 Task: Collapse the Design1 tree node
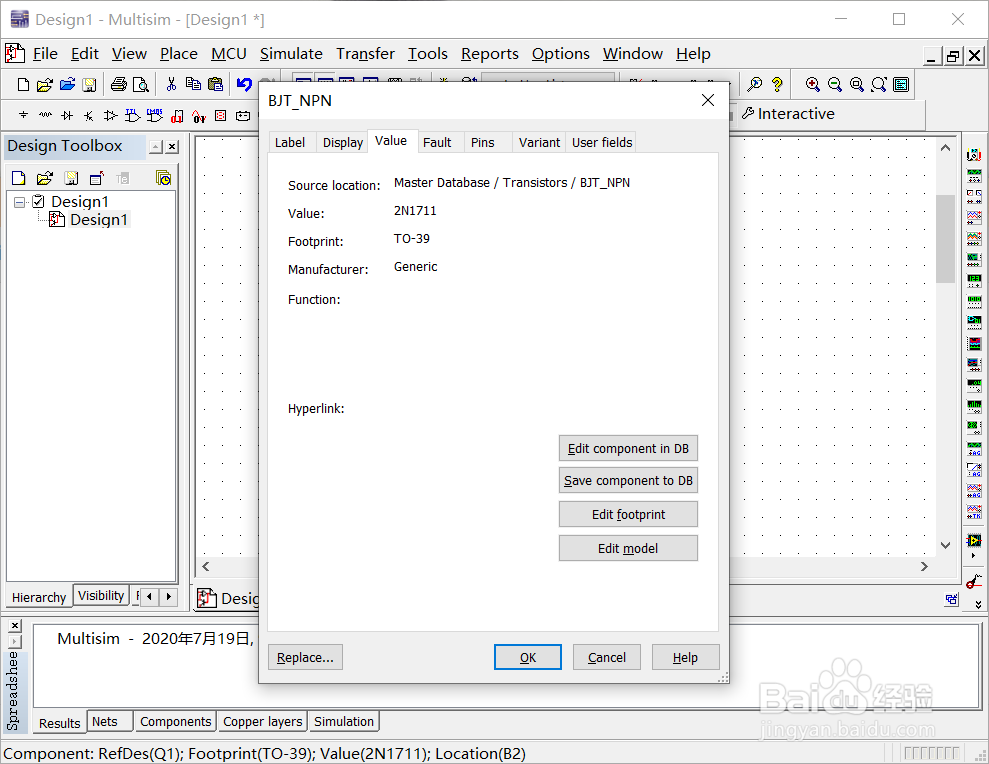(20, 202)
